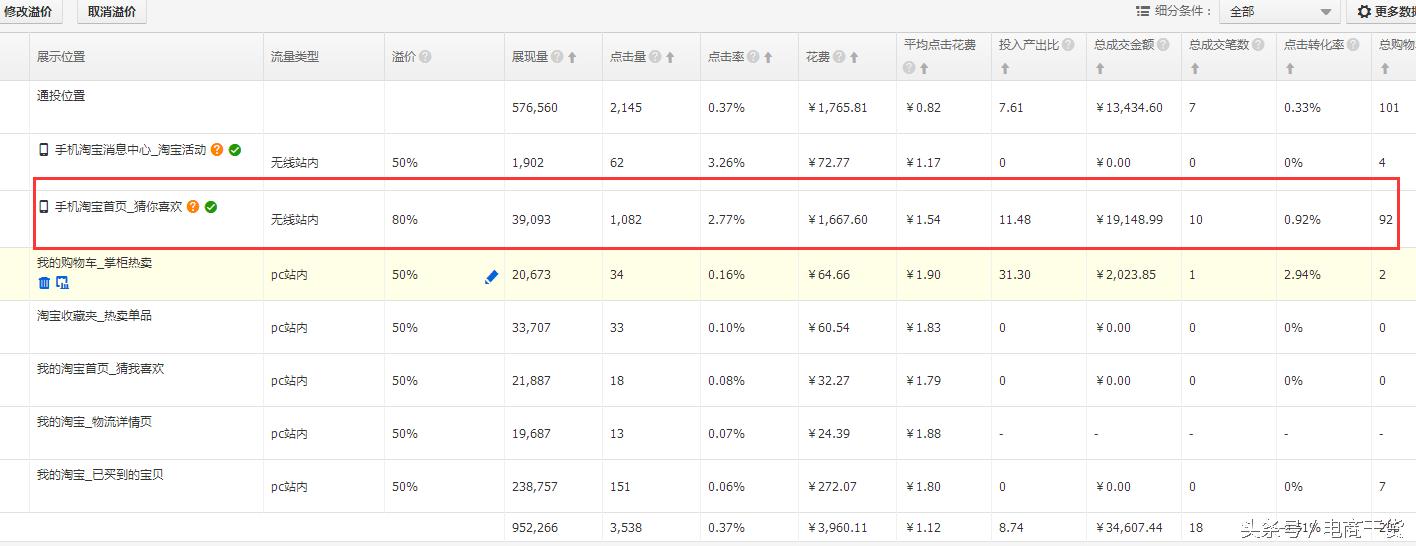Show help tooltip for 点击量 column
Image resolution: width=1416 pixels, height=546 pixels.
point(654,57)
